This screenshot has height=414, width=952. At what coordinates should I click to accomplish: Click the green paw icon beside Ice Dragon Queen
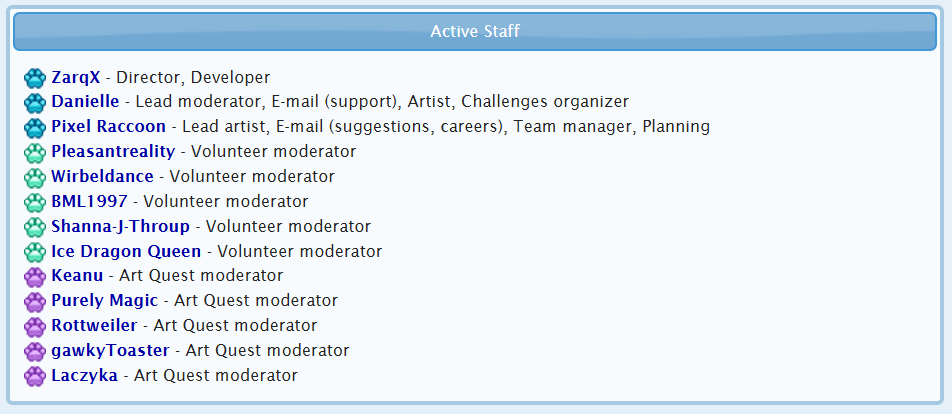click(x=35, y=253)
